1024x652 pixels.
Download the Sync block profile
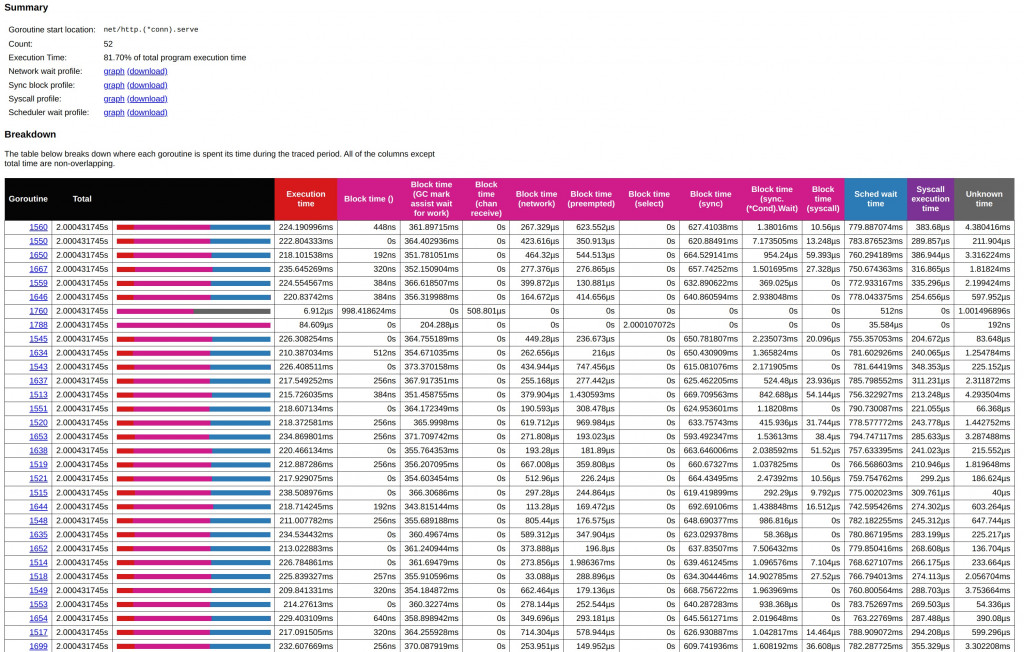point(147,85)
